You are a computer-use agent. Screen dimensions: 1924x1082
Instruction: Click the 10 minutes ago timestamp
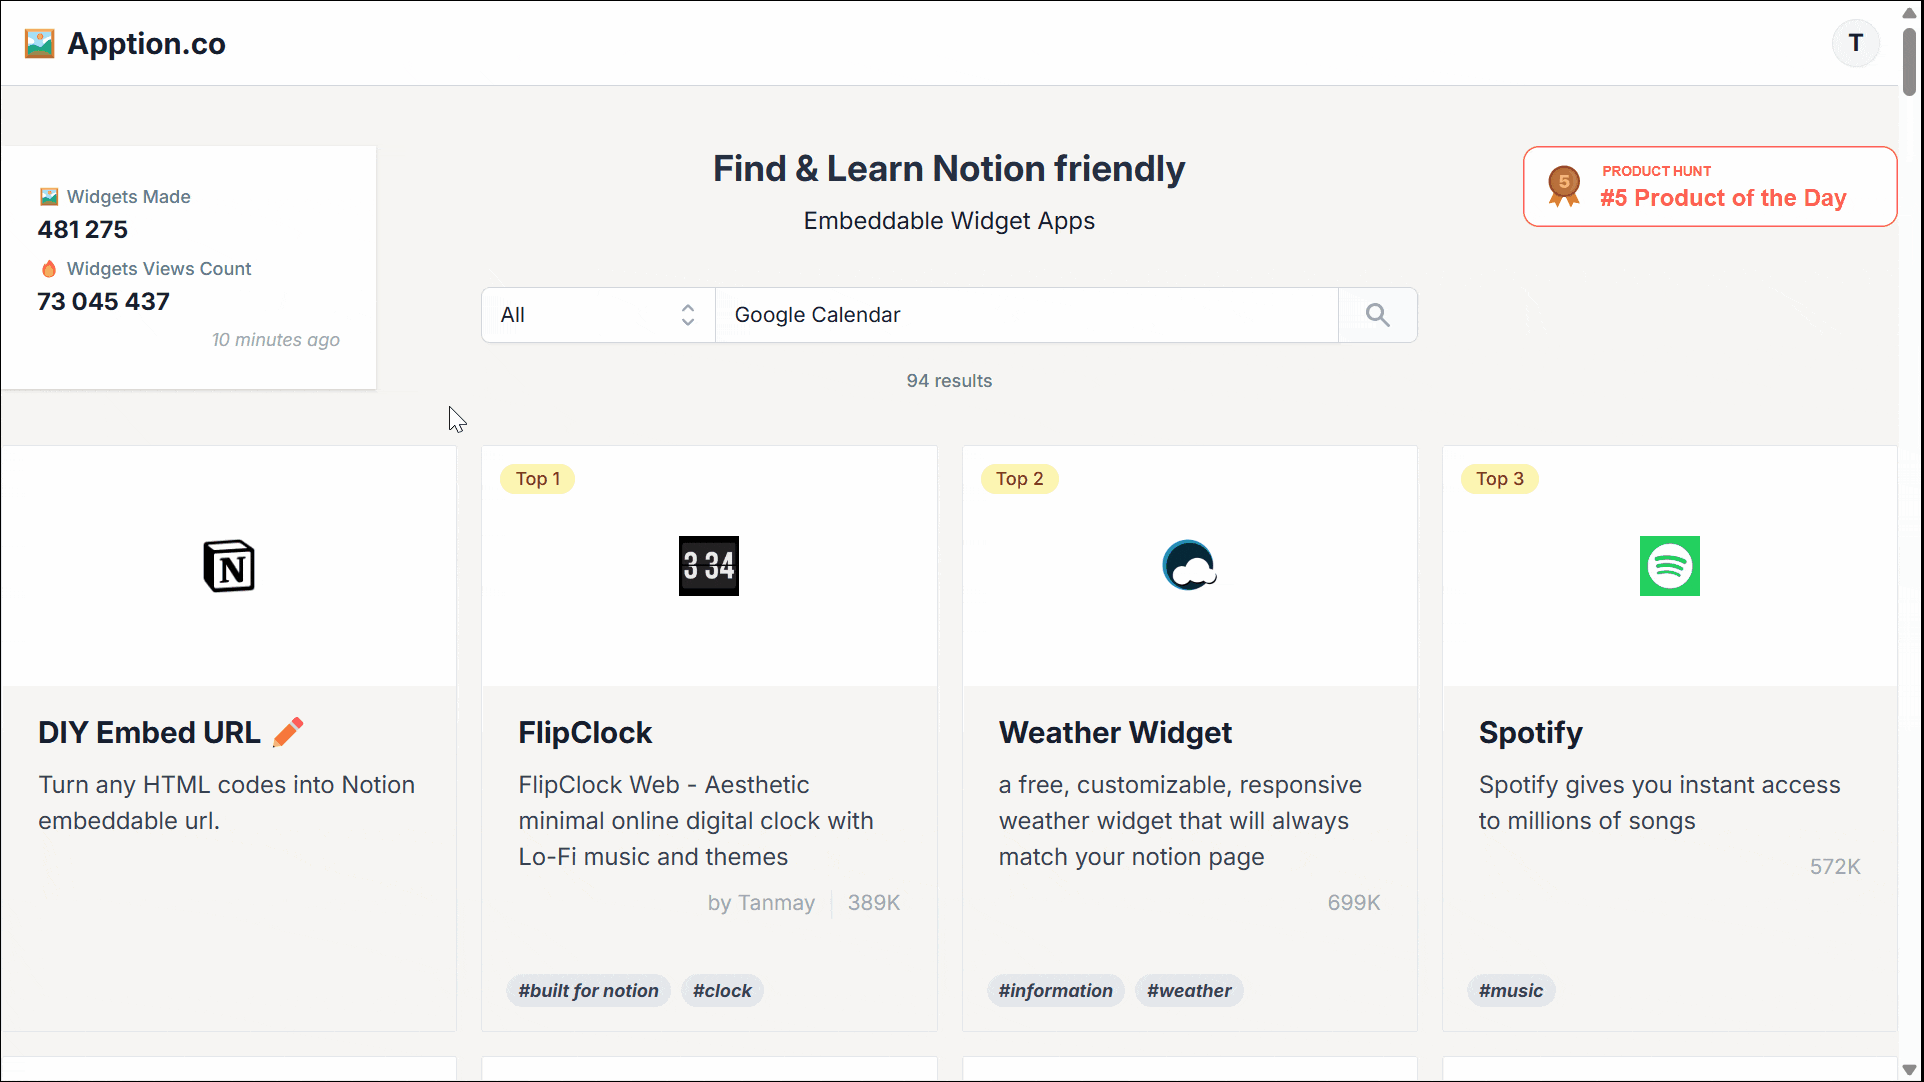(276, 340)
